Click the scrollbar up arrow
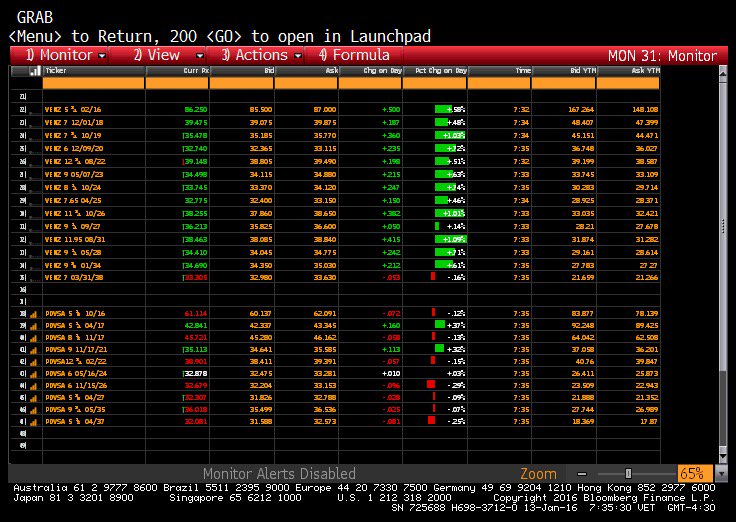The image size is (736, 522). [x=723, y=73]
